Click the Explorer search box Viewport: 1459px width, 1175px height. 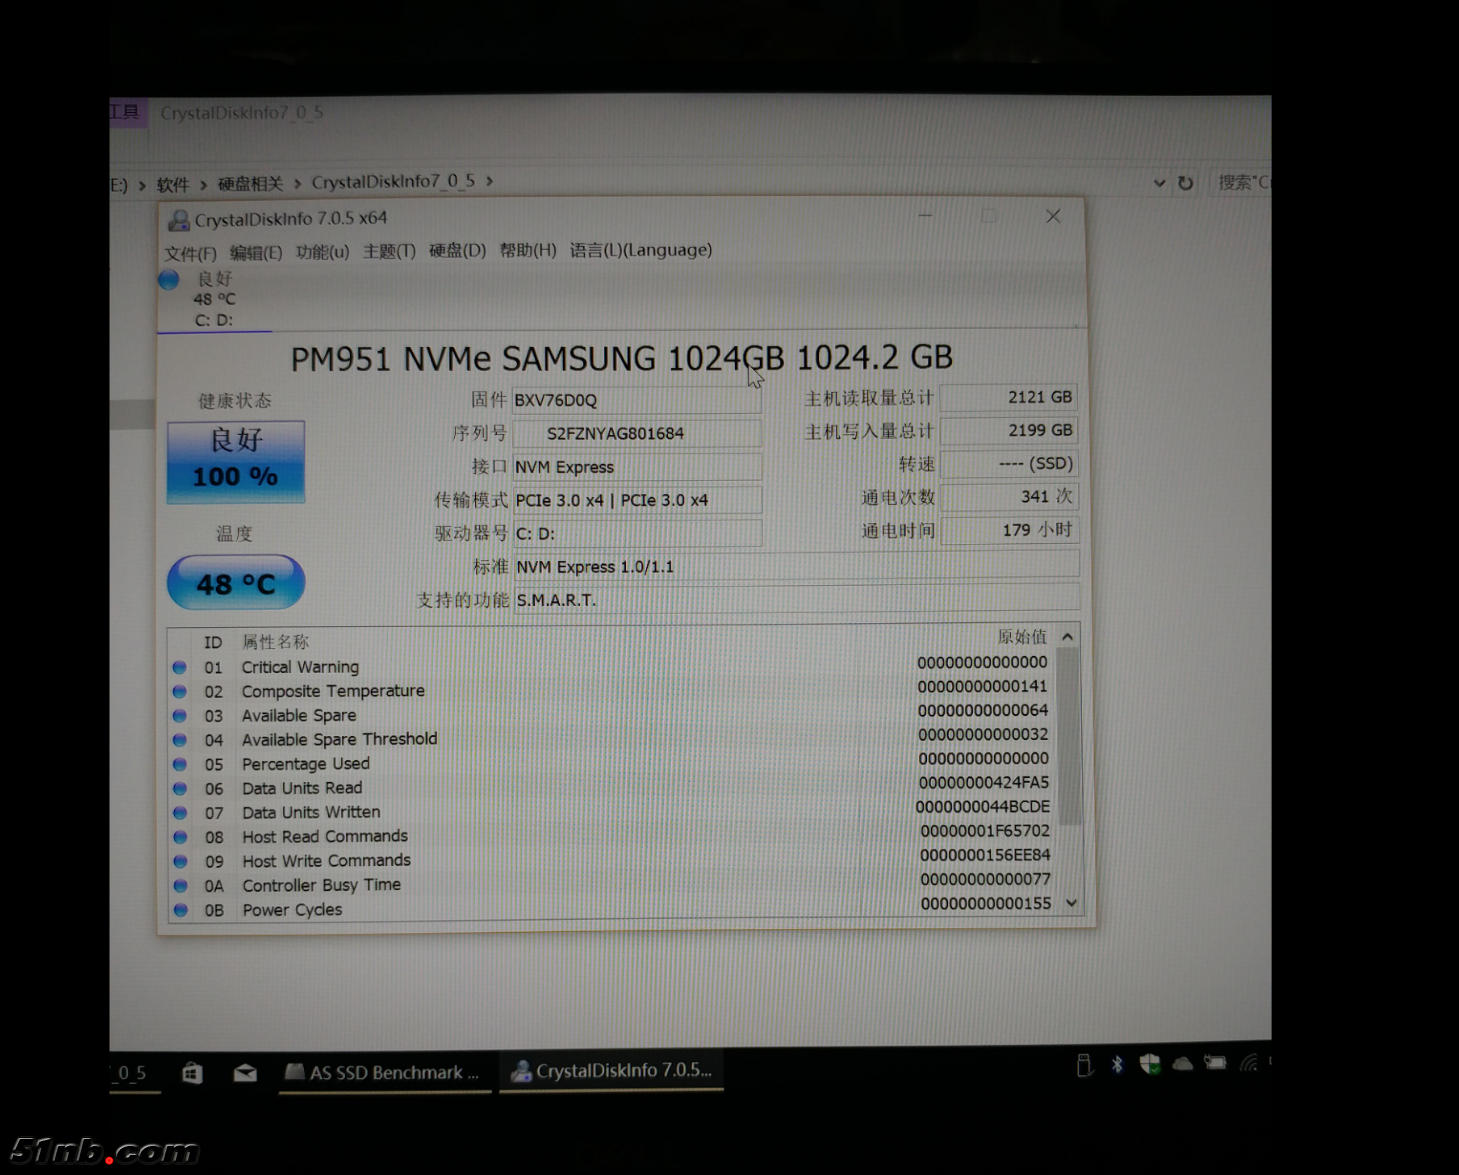[x=1241, y=182]
